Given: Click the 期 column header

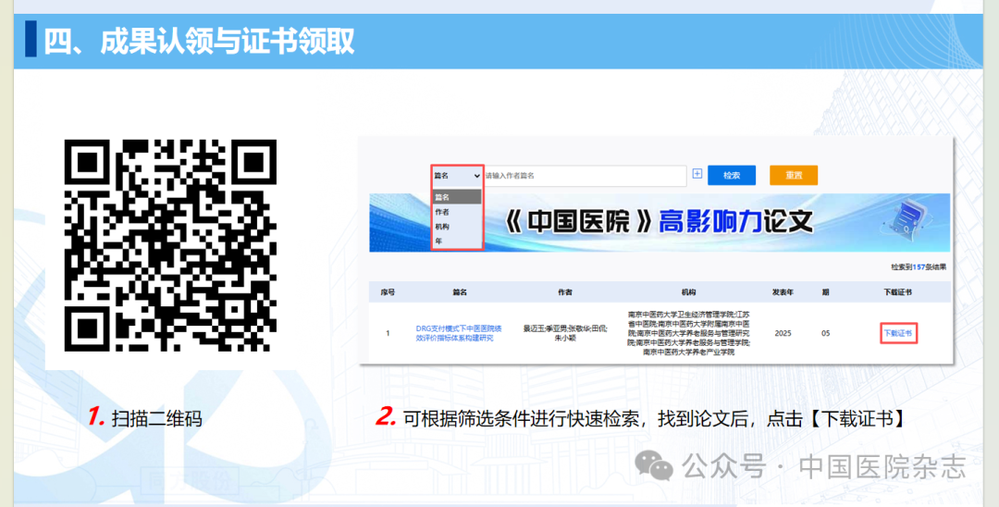Looking at the screenshot, I should coord(826,292).
